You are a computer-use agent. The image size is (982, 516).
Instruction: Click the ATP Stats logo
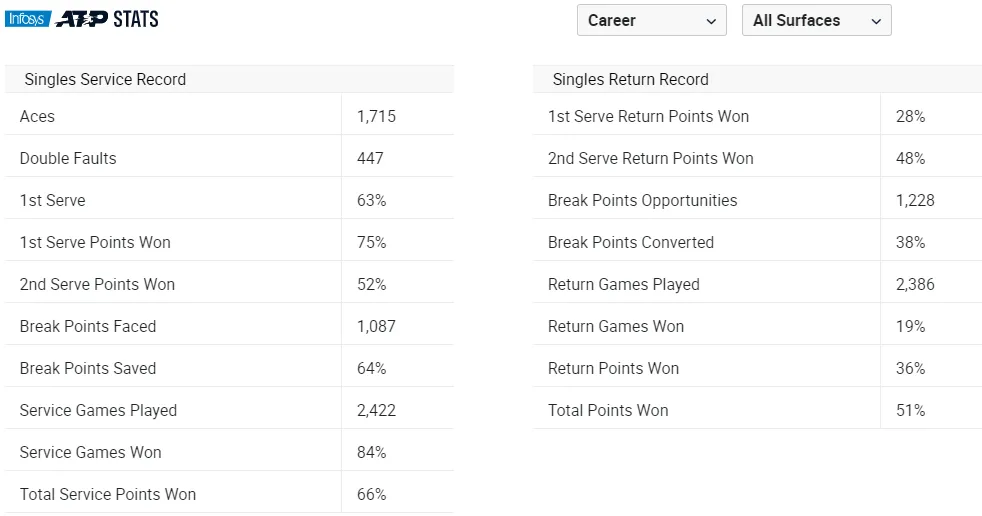point(107,19)
